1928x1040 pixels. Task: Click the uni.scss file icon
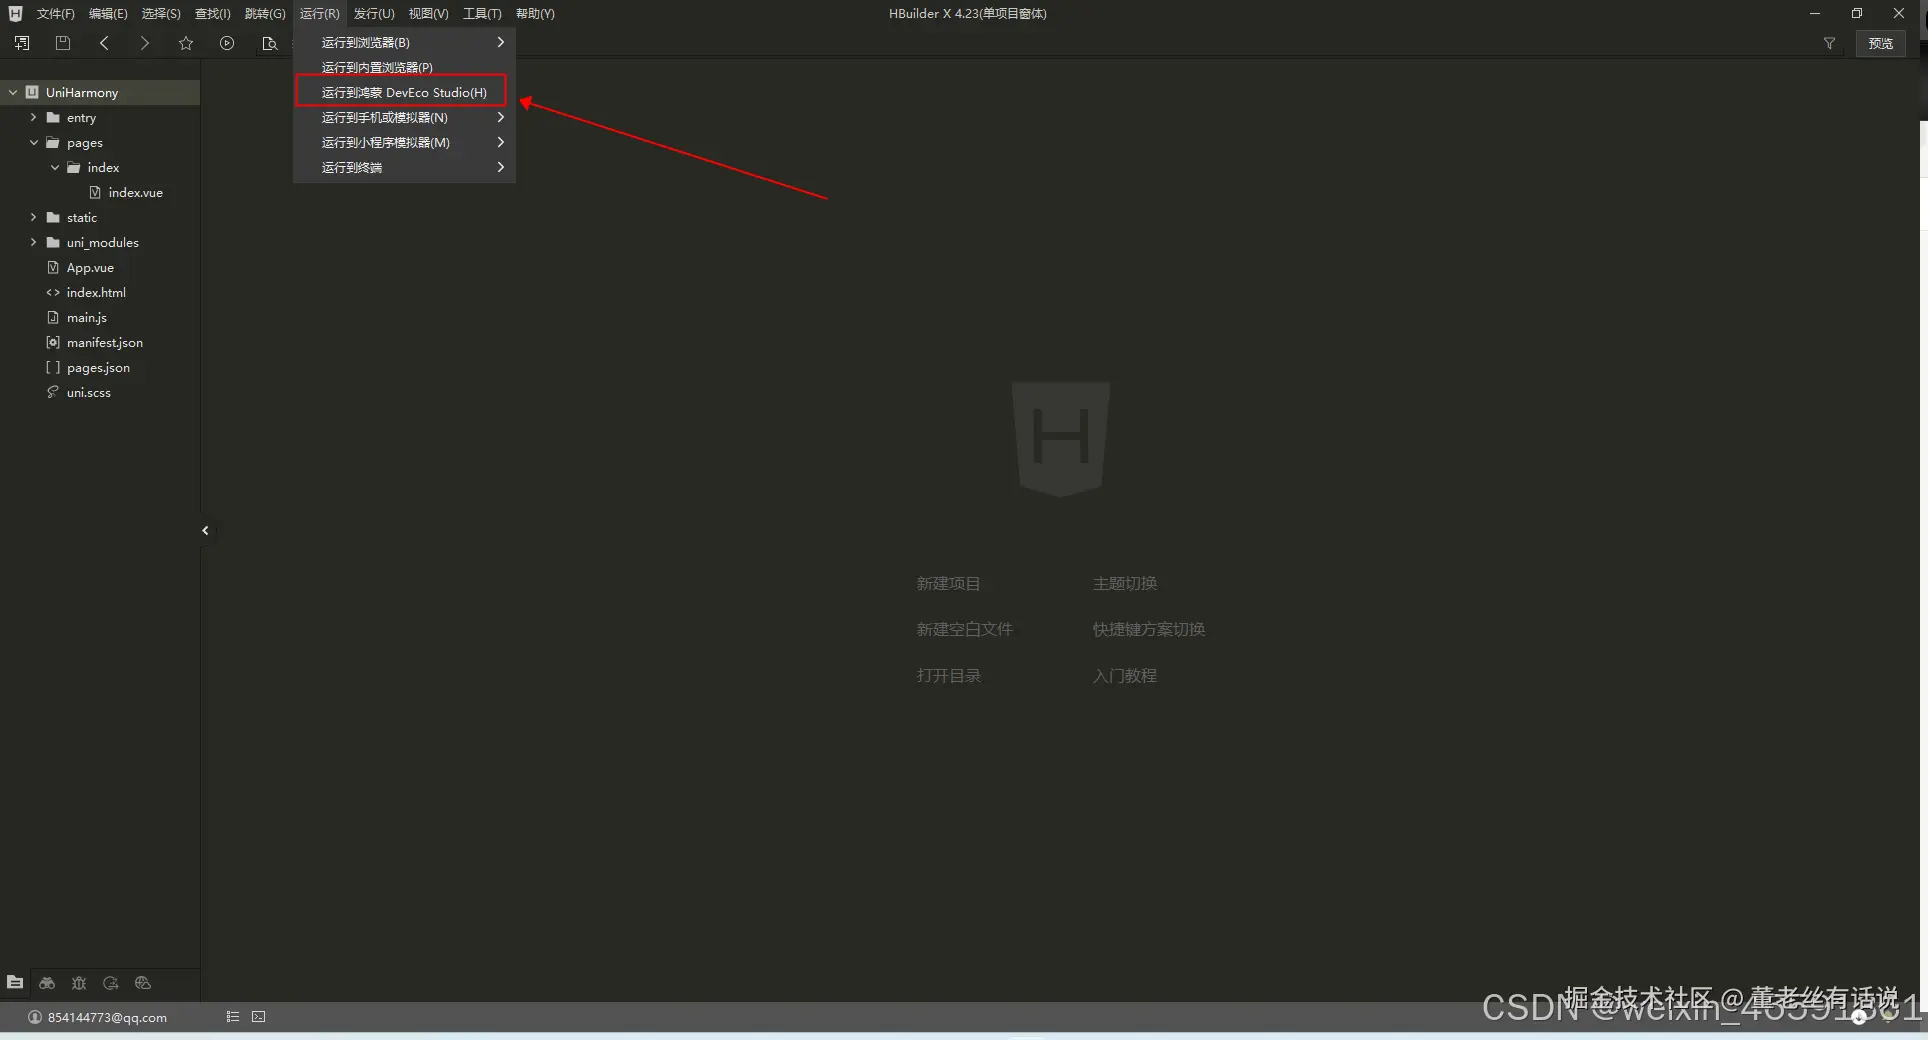click(53, 392)
